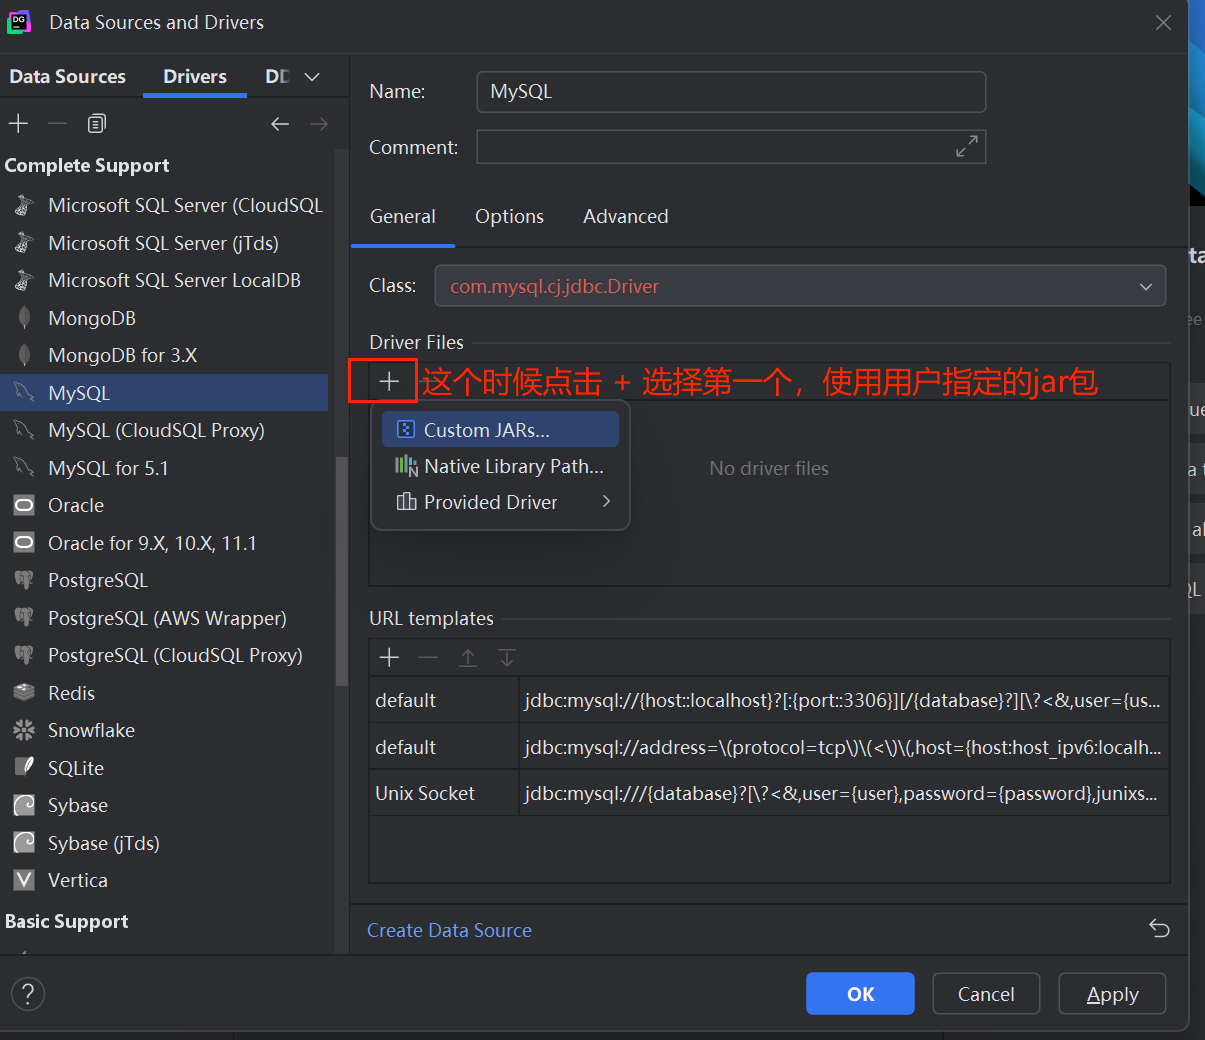The width and height of the screenshot is (1205, 1040).
Task: Click the revert changes arrow icon
Action: pos(1159,929)
